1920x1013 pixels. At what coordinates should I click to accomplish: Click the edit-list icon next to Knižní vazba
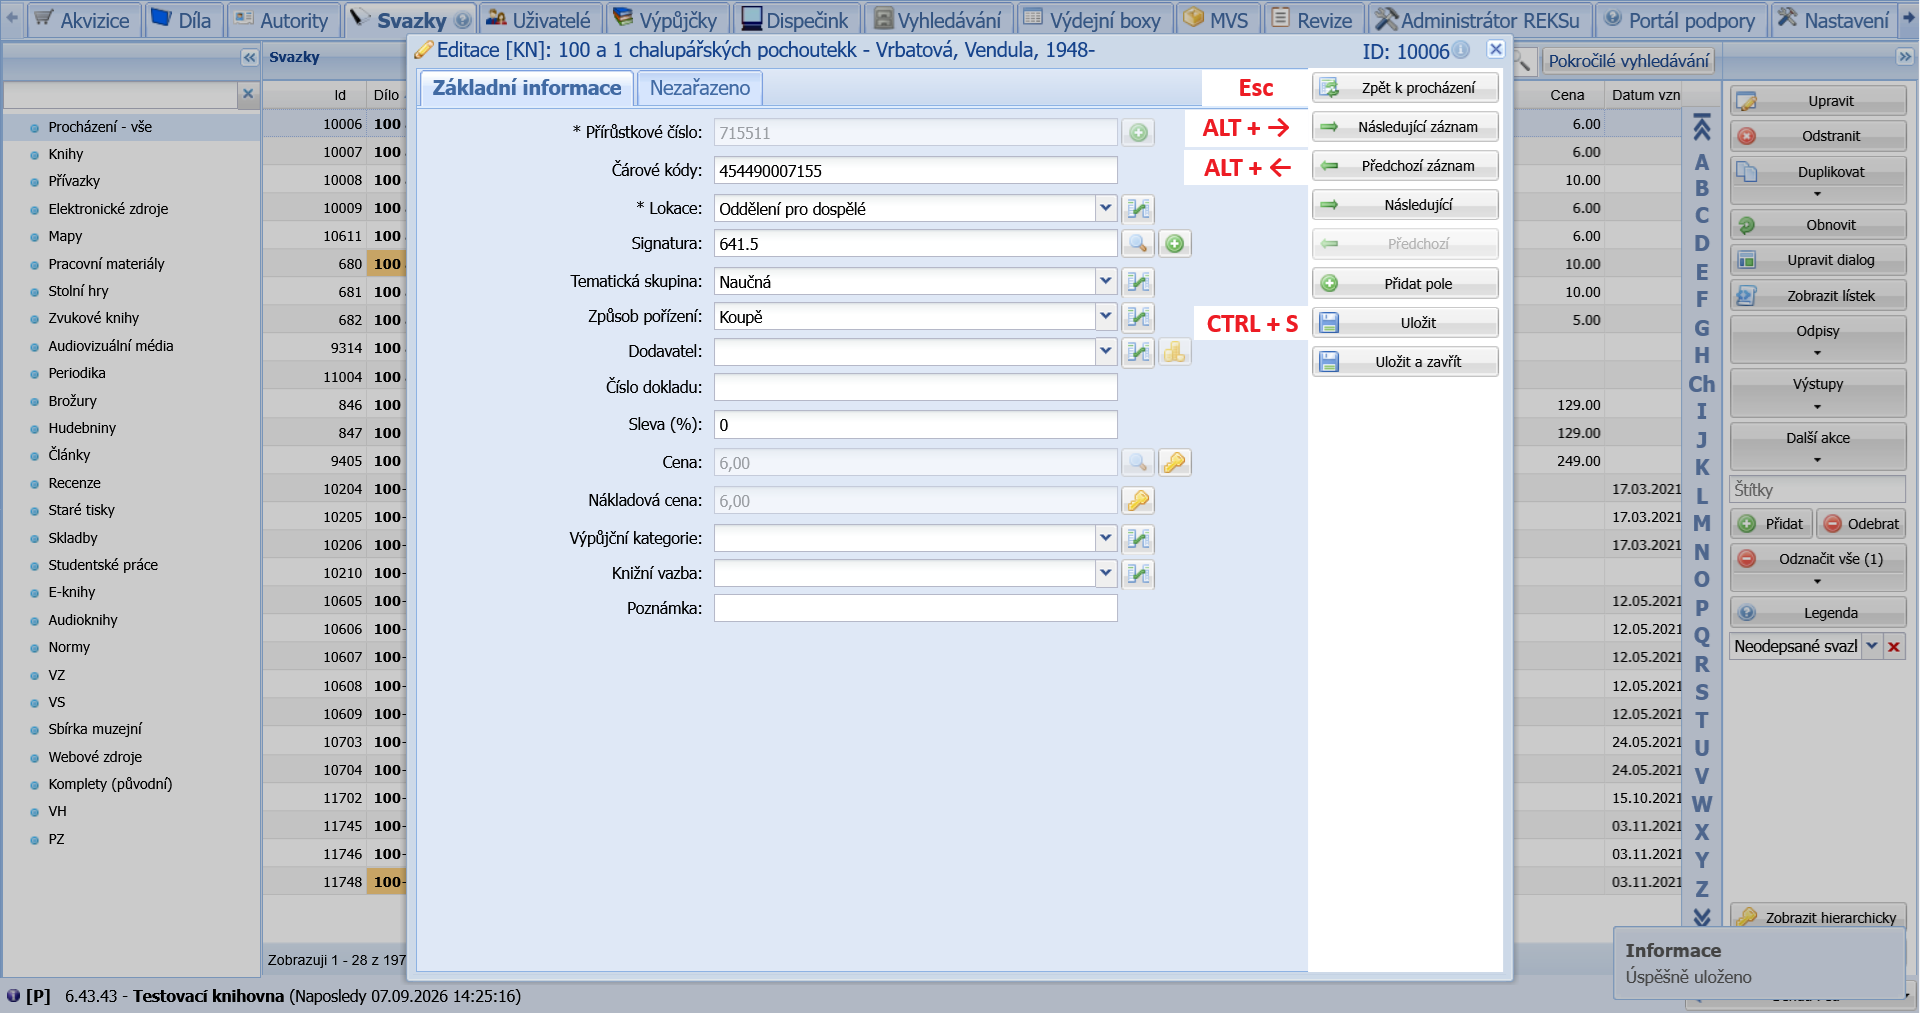tap(1138, 574)
